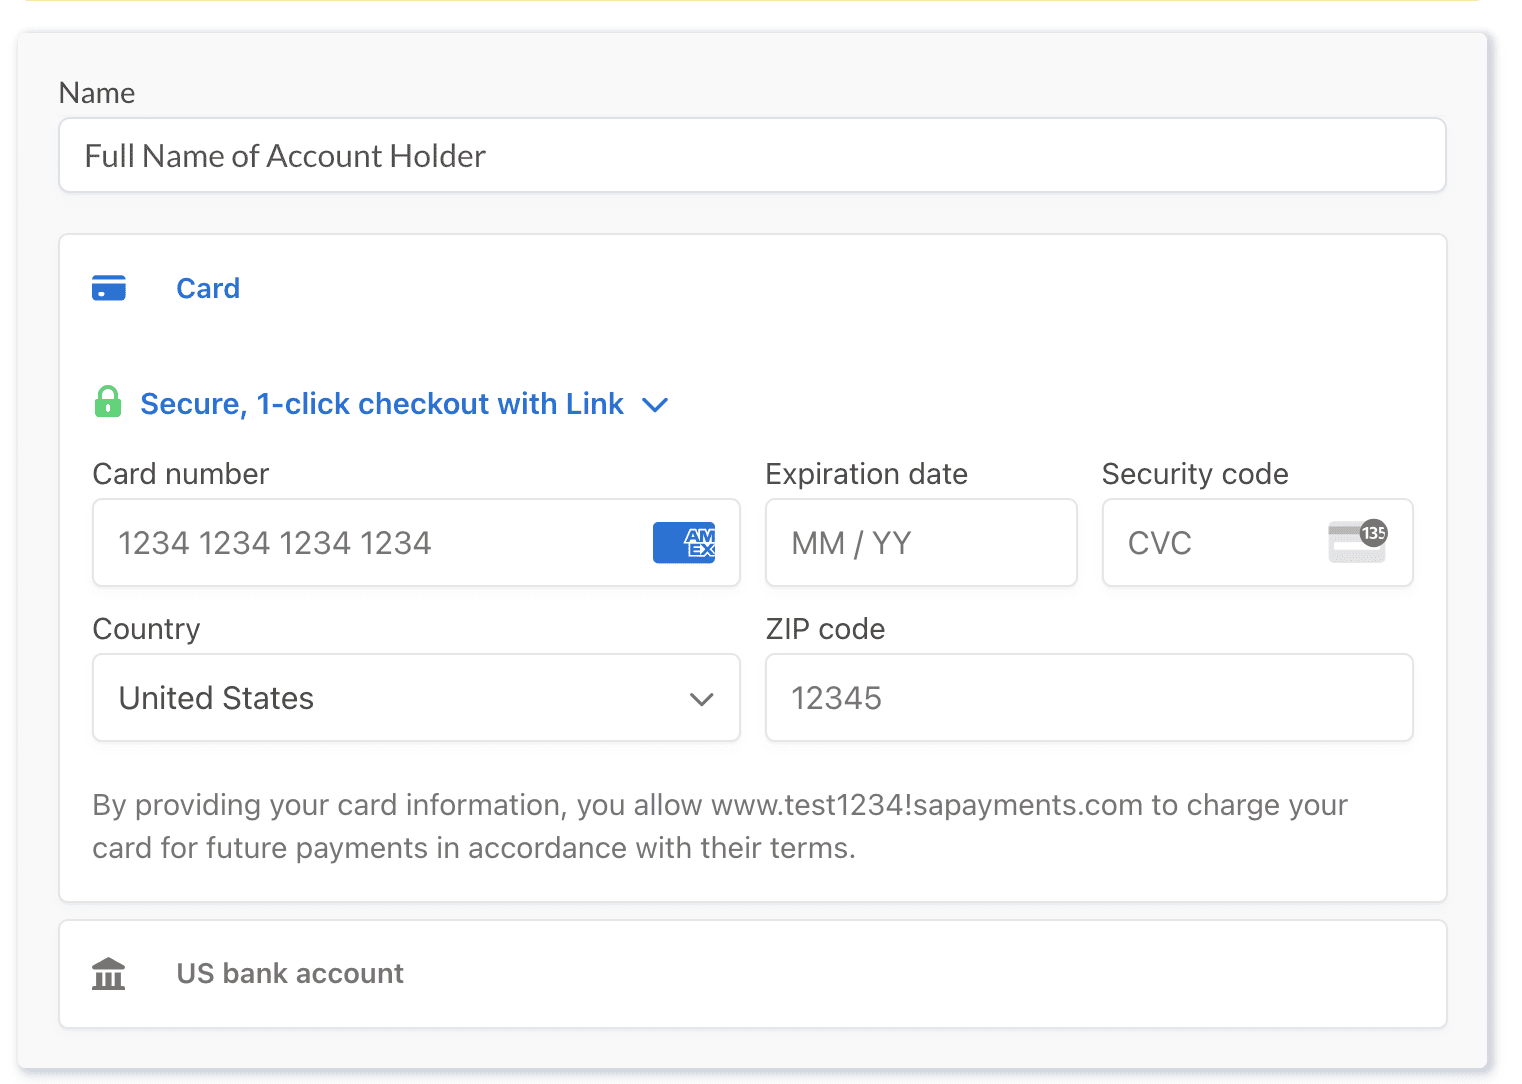
Task: Click the Card number label text
Action: [x=181, y=474]
